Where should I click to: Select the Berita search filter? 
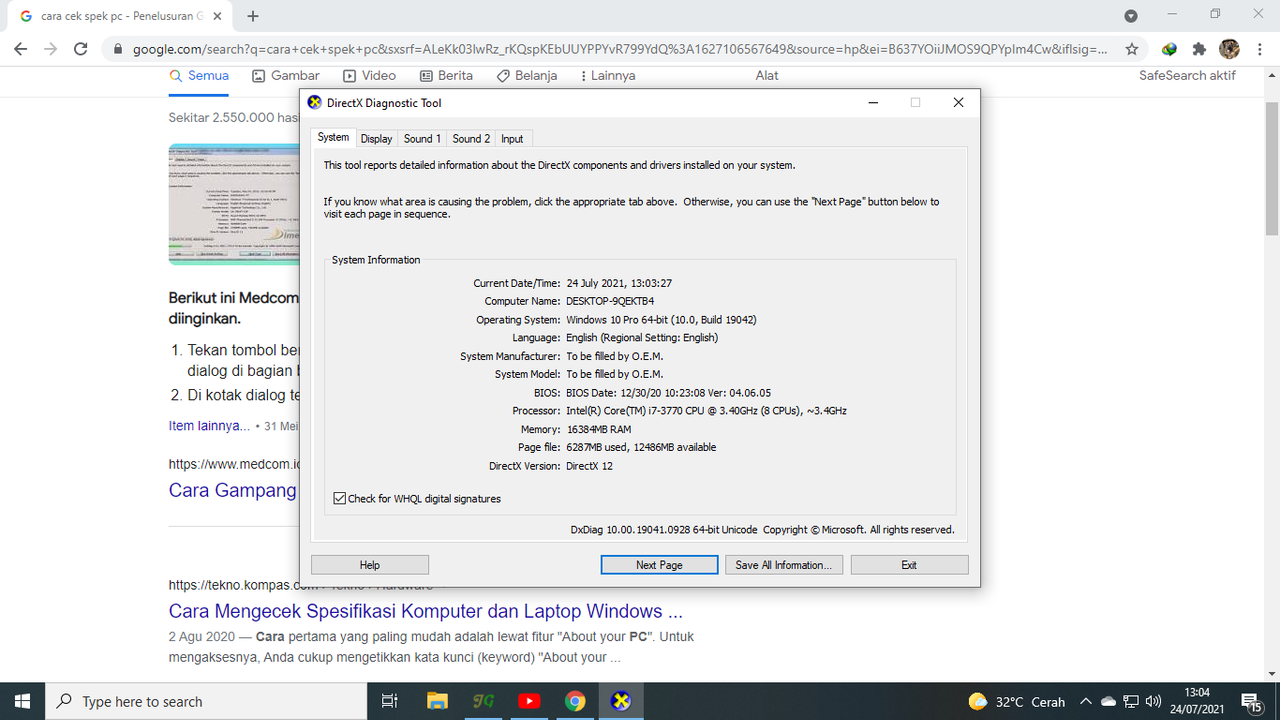coord(446,76)
